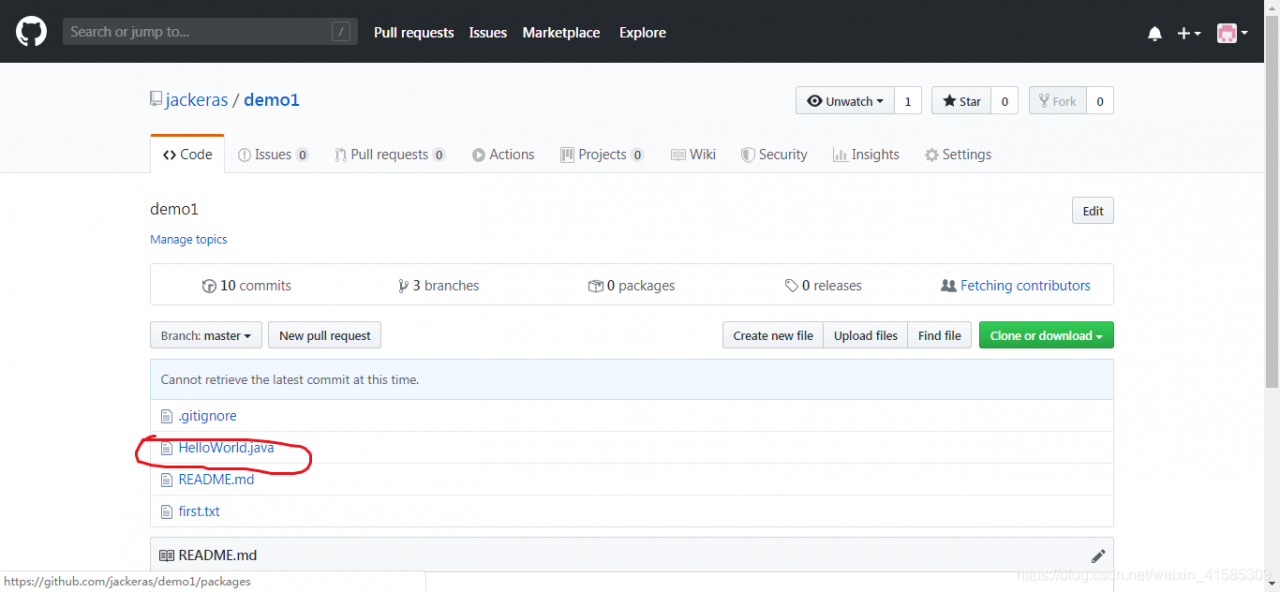Viewport: 1280px width, 592px height.
Task: Open the HelloWorld.java file
Action: [226, 447]
